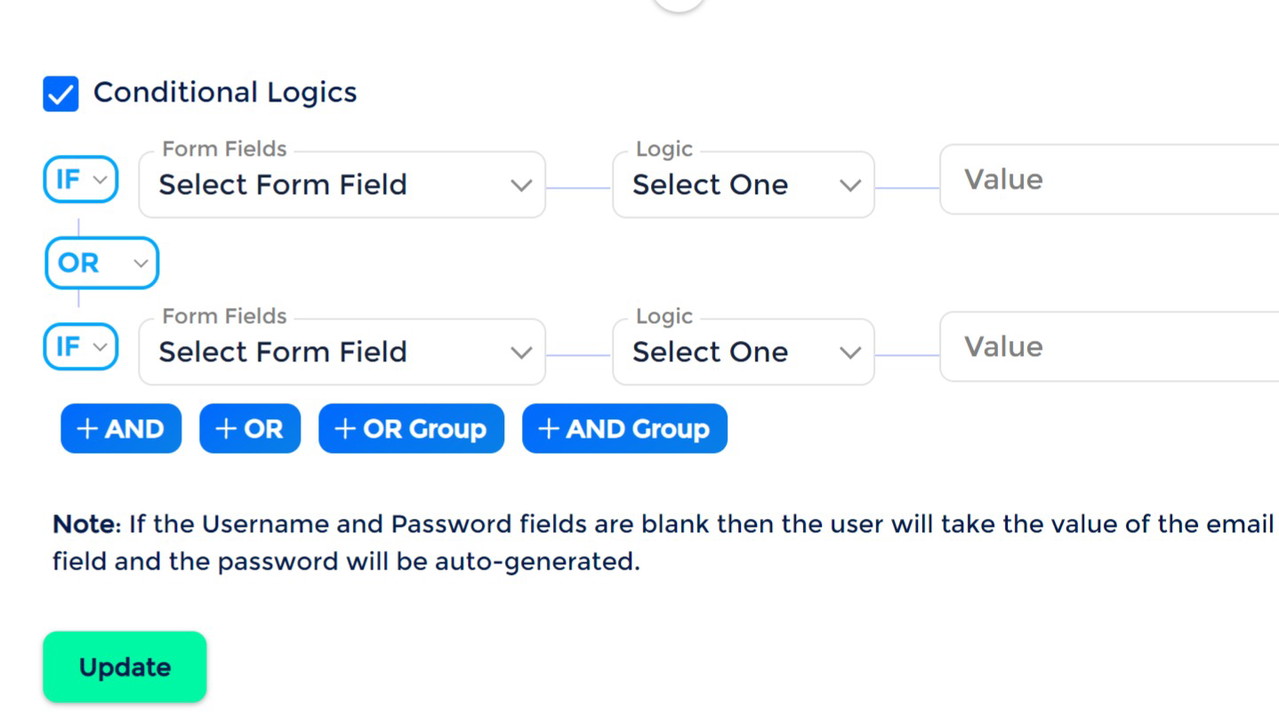Open first row Logic Select One dropdown
Viewport: 1279px width, 720px height.
point(743,185)
